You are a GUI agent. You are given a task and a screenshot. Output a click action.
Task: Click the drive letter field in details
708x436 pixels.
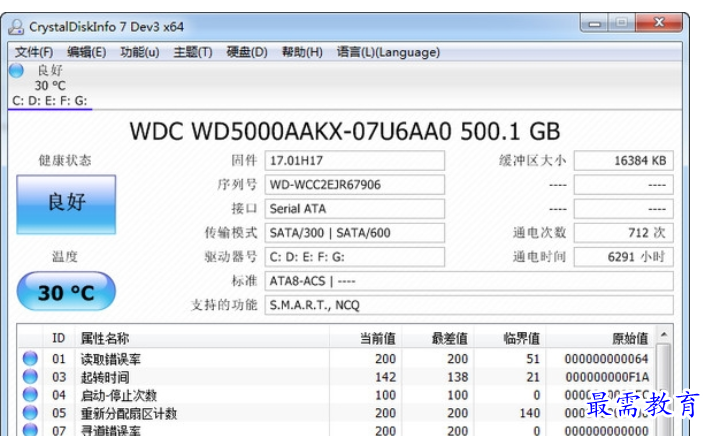(354, 257)
